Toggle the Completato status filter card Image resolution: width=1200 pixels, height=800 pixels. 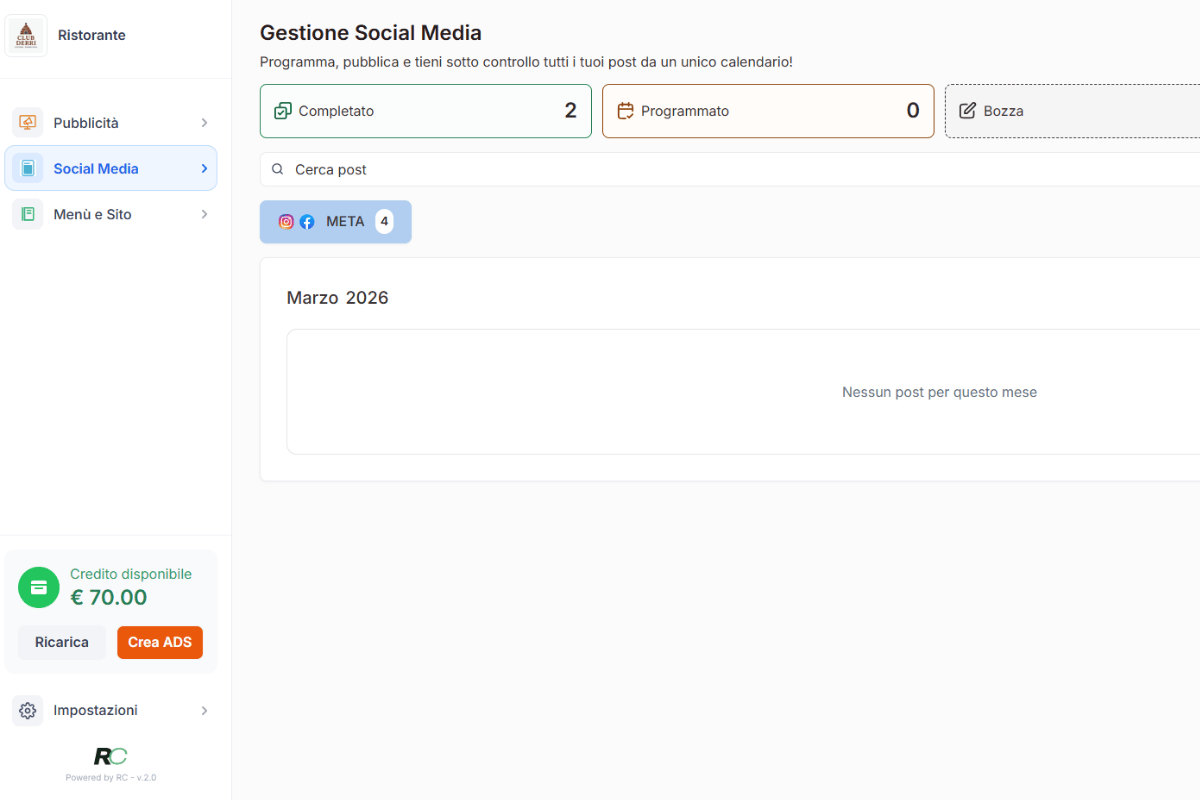click(425, 111)
